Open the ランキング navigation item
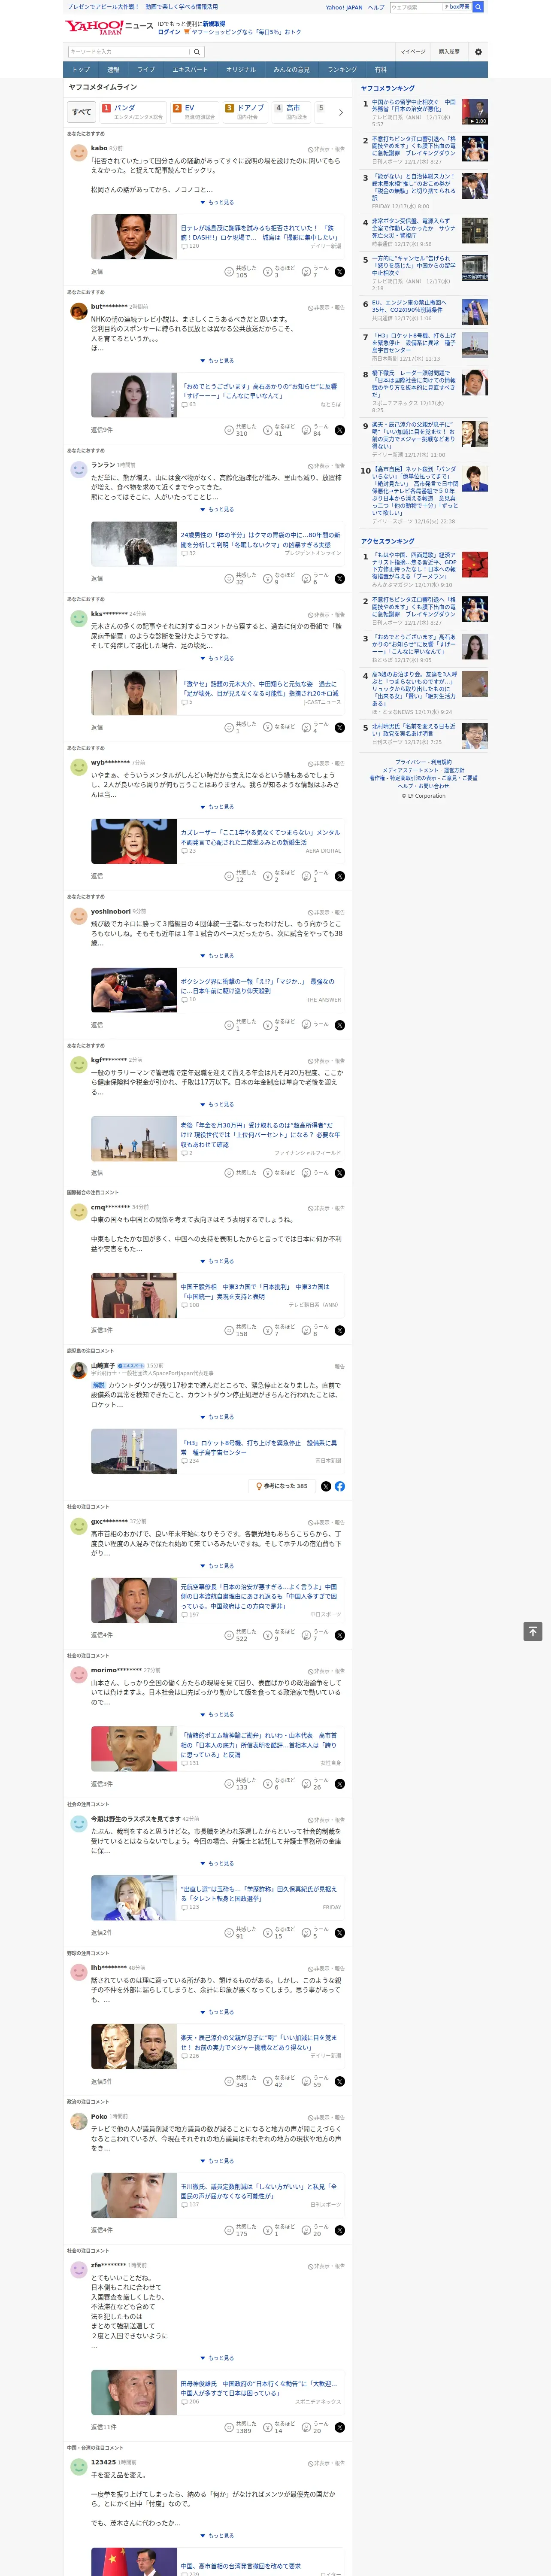This screenshot has height=2576, width=551. click(342, 70)
